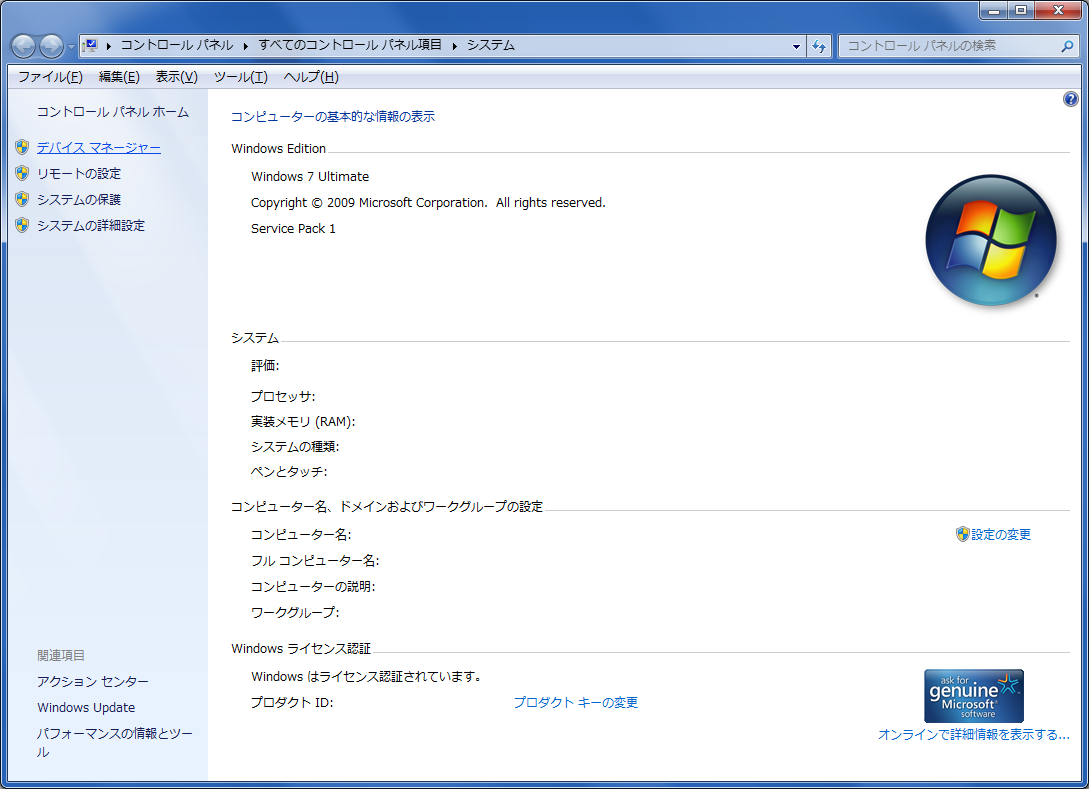1089x789 pixels.
Task: Open the 編集(E) menu
Action: click(x=119, y=77)
